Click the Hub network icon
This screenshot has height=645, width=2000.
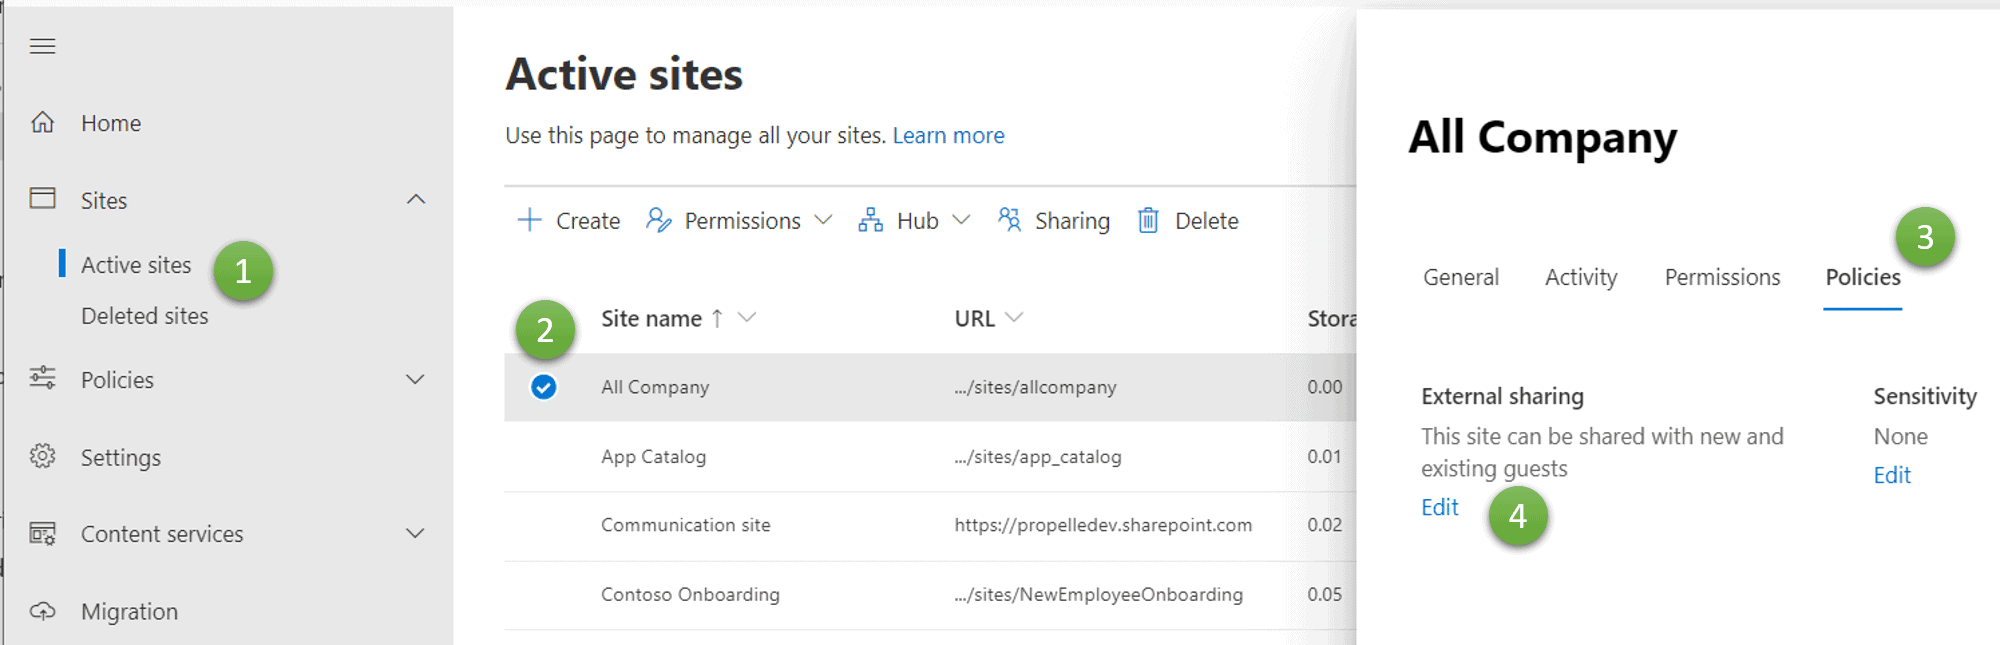tap(870, 220)
